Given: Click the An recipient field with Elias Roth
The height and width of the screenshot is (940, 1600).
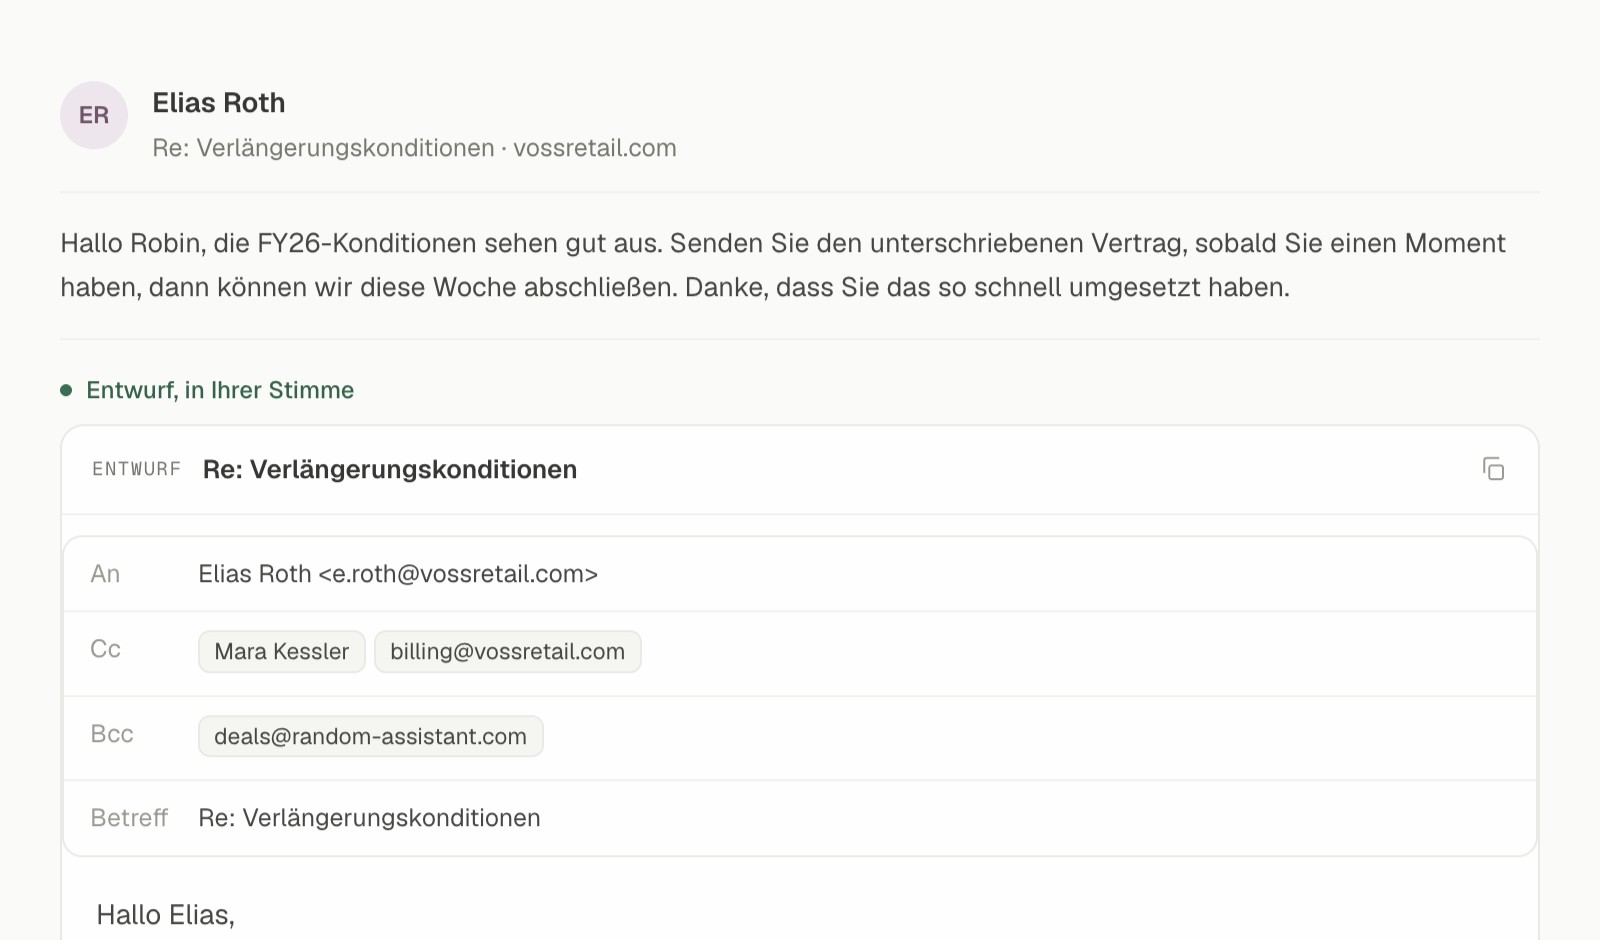Looking at the screenshot, I should (x=800, y=574).
